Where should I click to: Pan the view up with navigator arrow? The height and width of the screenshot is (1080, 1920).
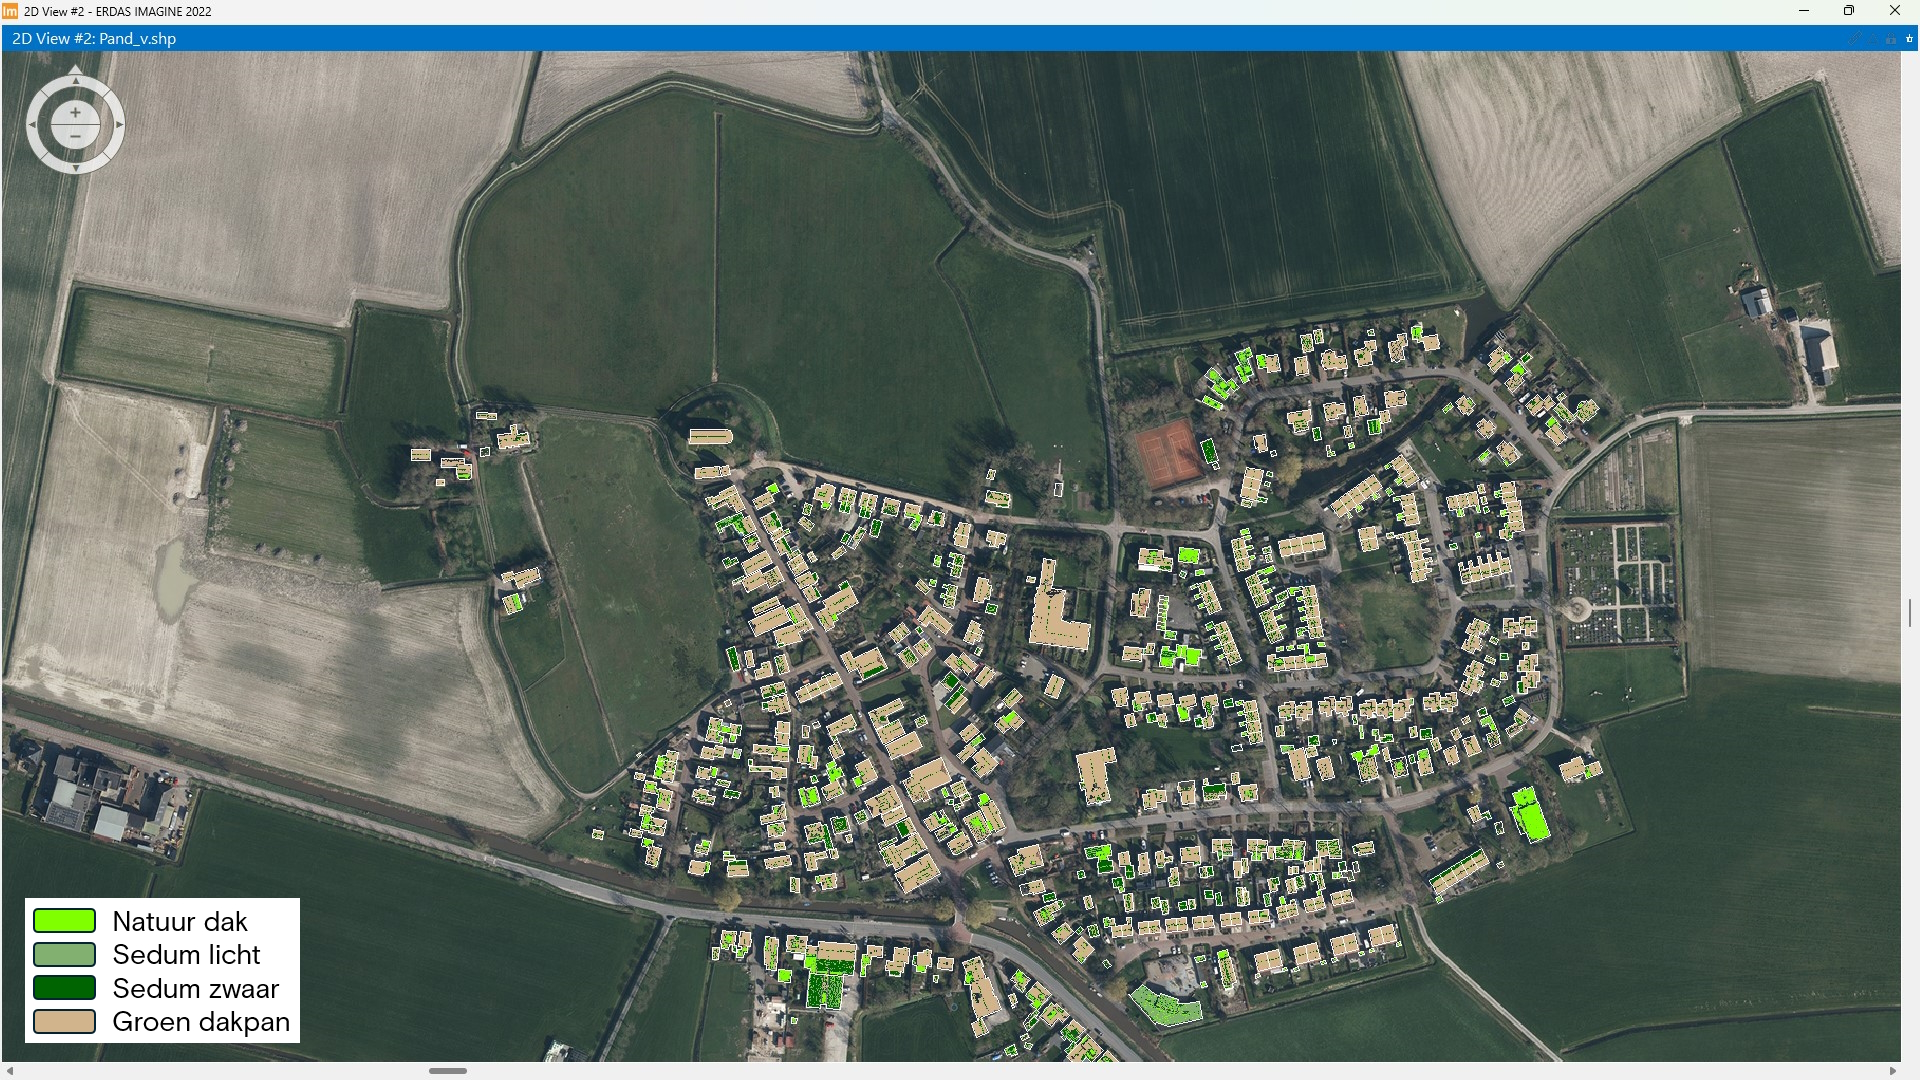tap(76, 81)
